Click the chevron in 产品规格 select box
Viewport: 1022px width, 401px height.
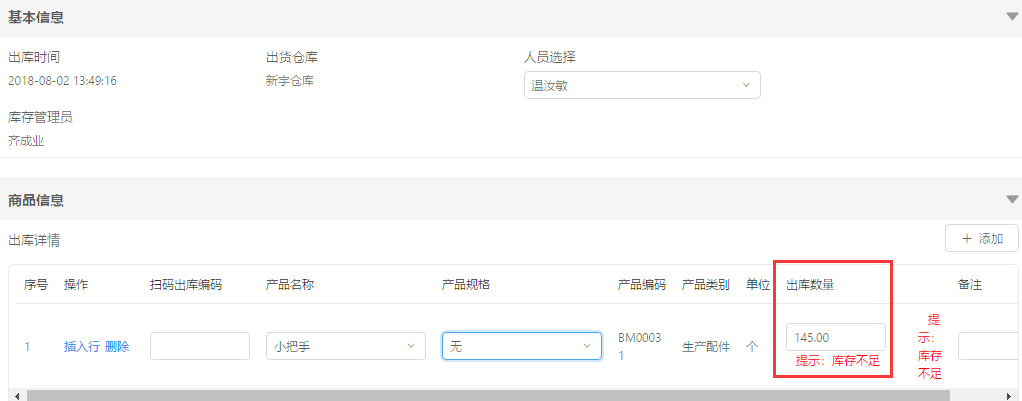pos(587,346)
